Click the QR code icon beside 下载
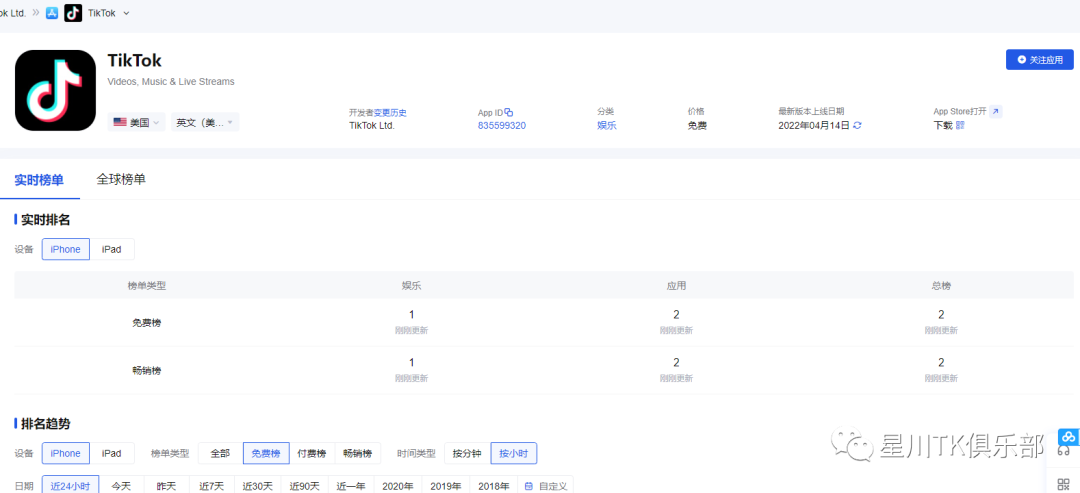 [x=960, y=125]
